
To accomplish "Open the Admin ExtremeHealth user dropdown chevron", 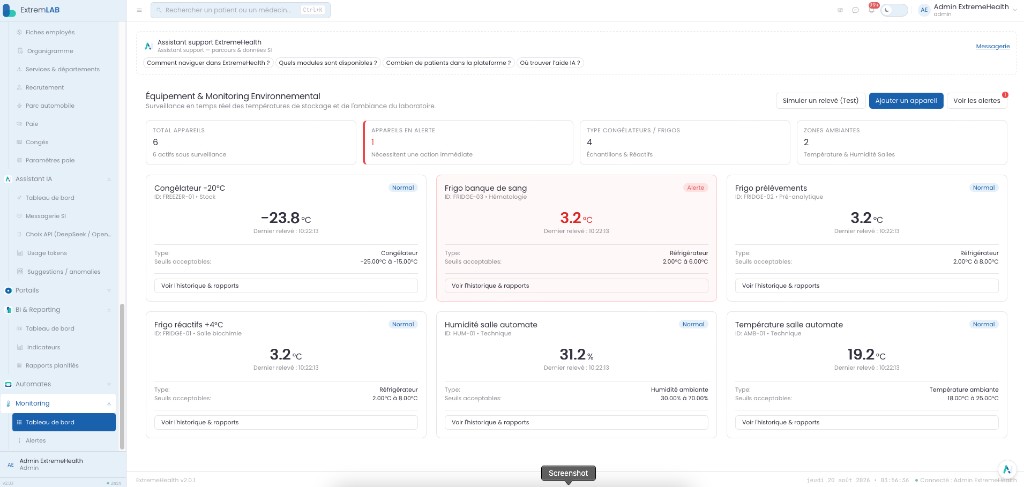I will [1014, 10].
